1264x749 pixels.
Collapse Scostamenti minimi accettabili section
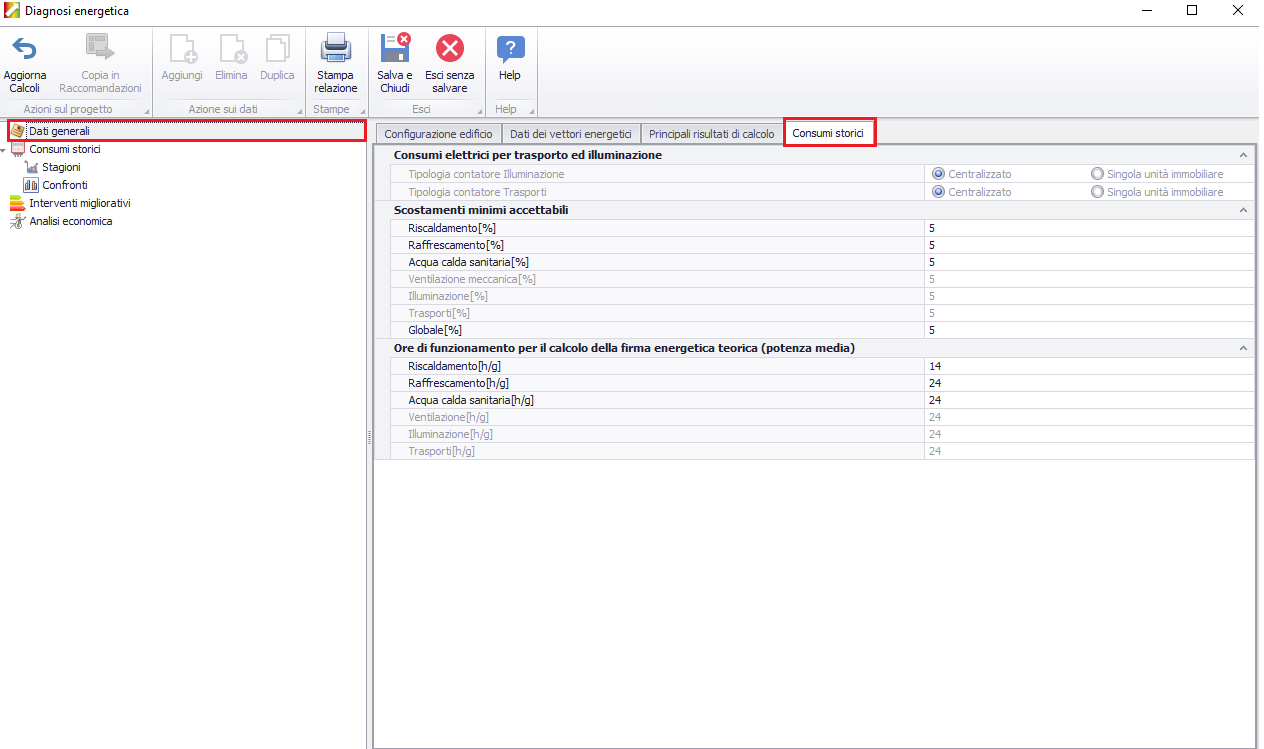1243,210
